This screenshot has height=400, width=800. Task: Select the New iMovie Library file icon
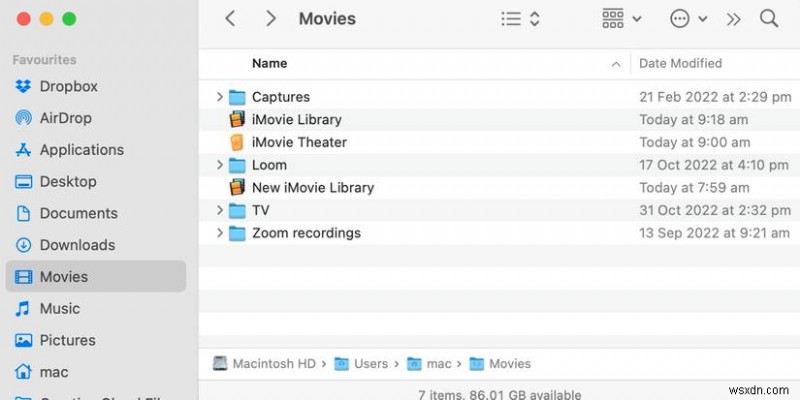click(x=237, y=187)
